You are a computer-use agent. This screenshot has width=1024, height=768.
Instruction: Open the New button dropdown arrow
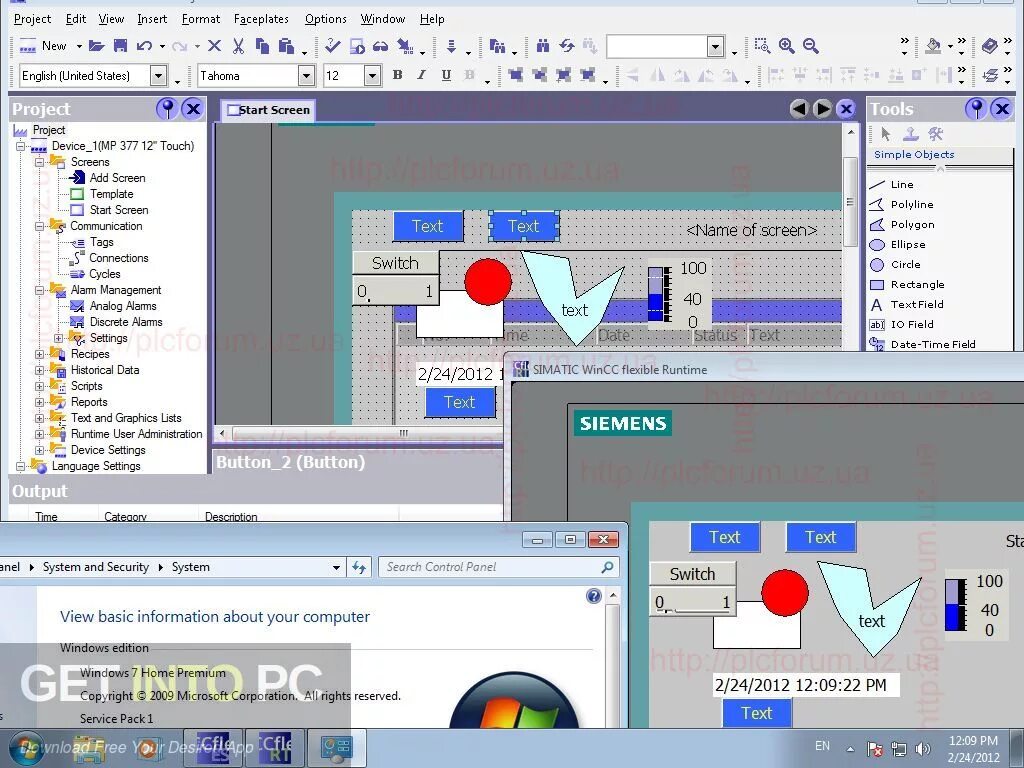79,46
